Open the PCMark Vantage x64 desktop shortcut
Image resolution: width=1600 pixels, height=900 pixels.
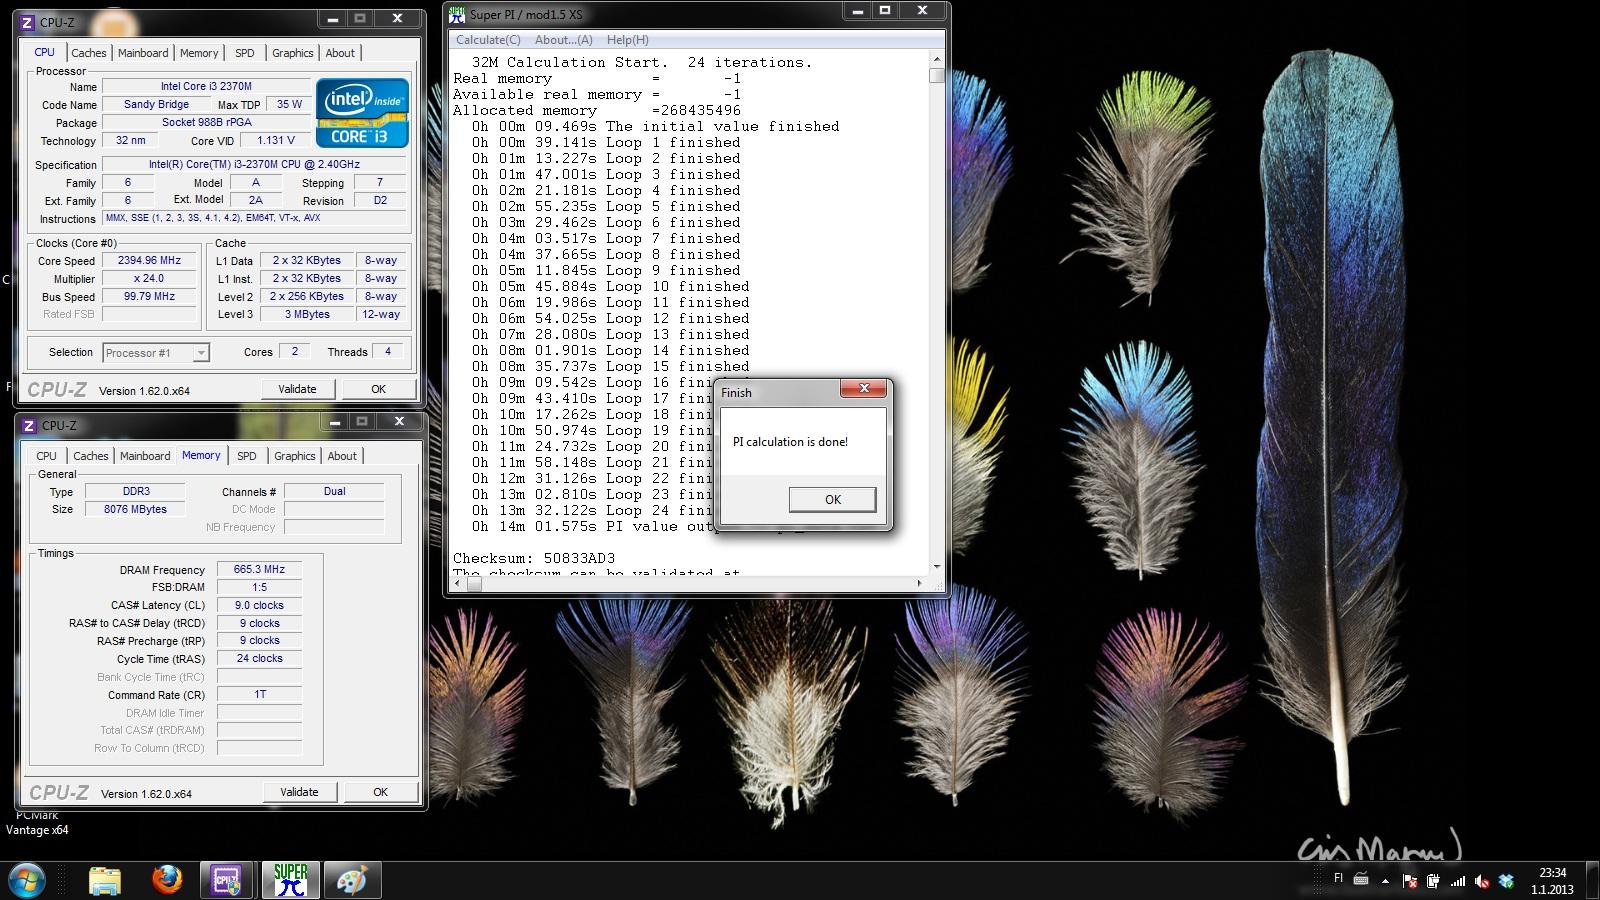(37, 823)
